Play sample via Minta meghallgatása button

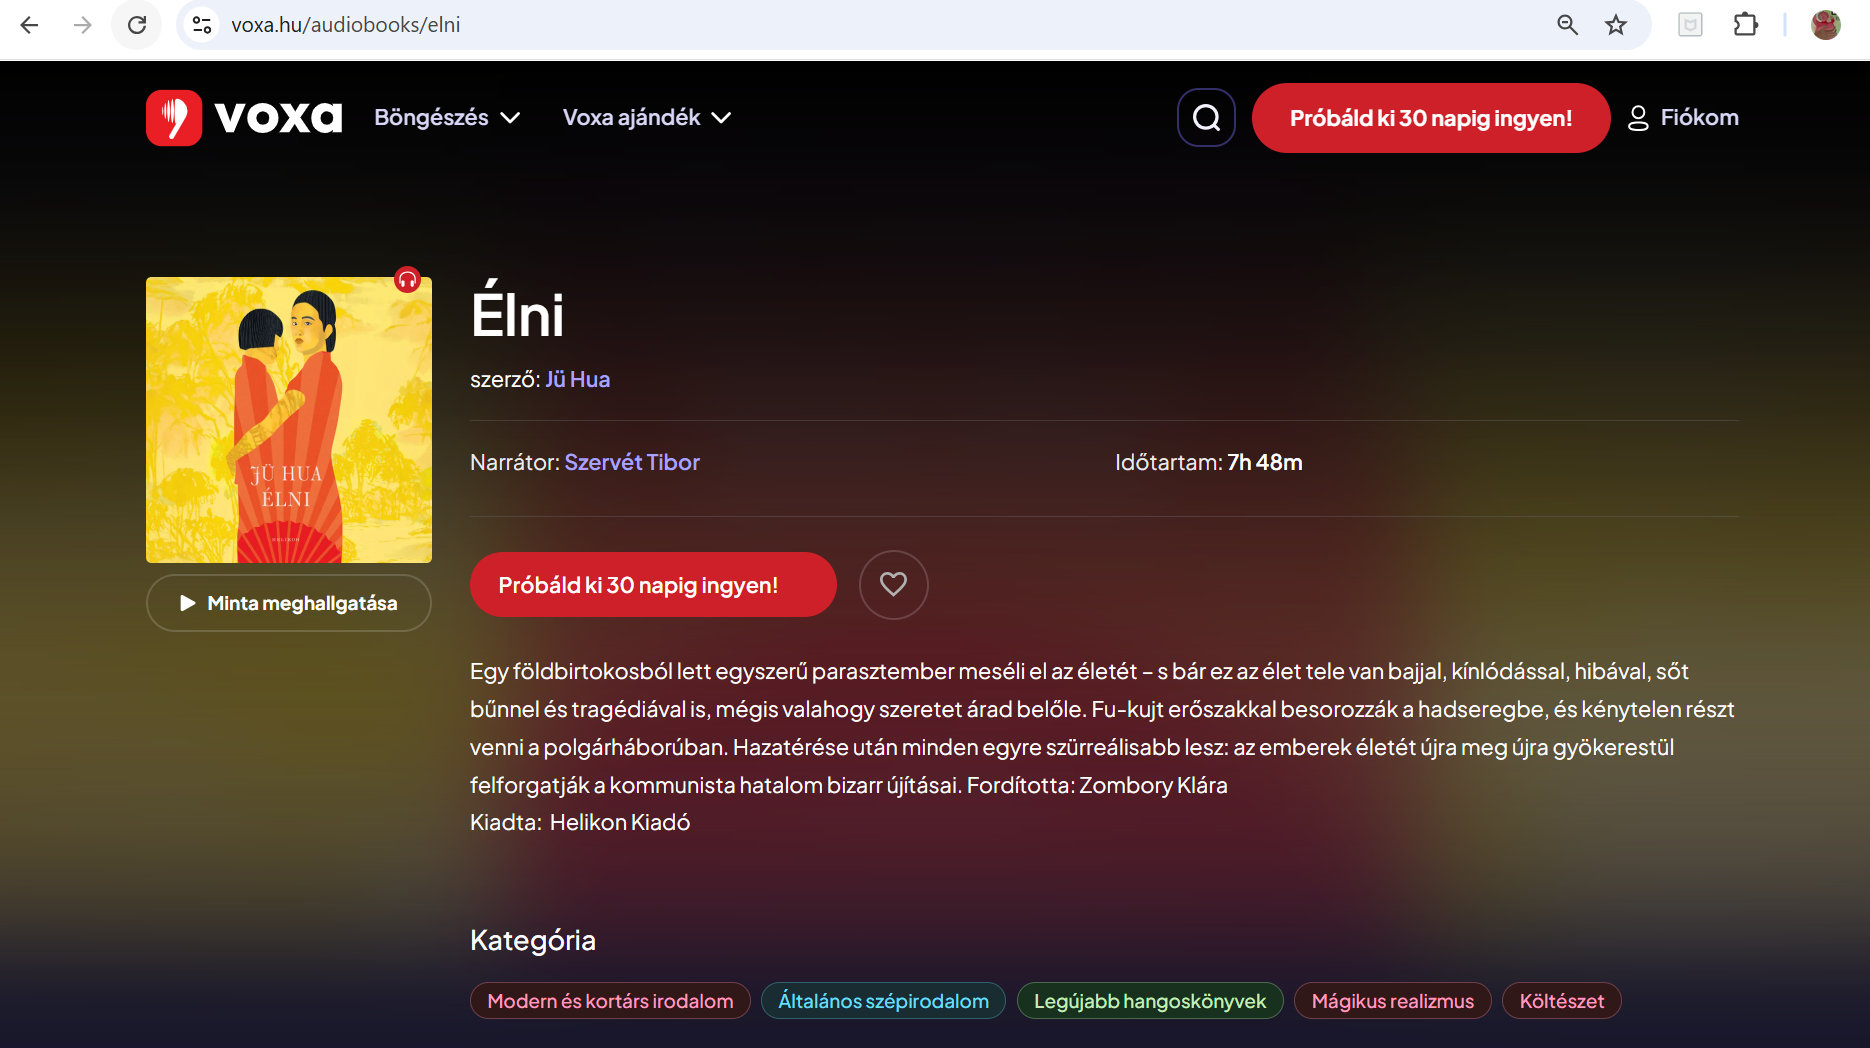289,603
